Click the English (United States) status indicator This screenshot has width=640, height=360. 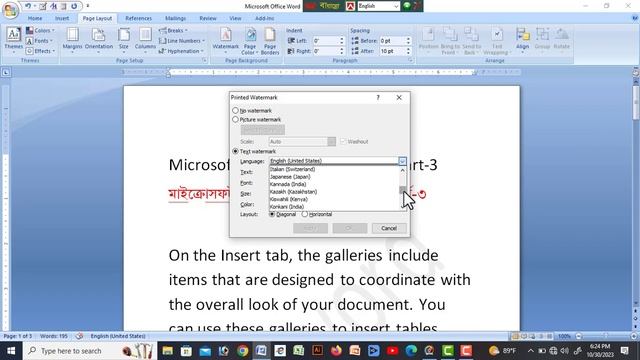(x=118, y=336)
